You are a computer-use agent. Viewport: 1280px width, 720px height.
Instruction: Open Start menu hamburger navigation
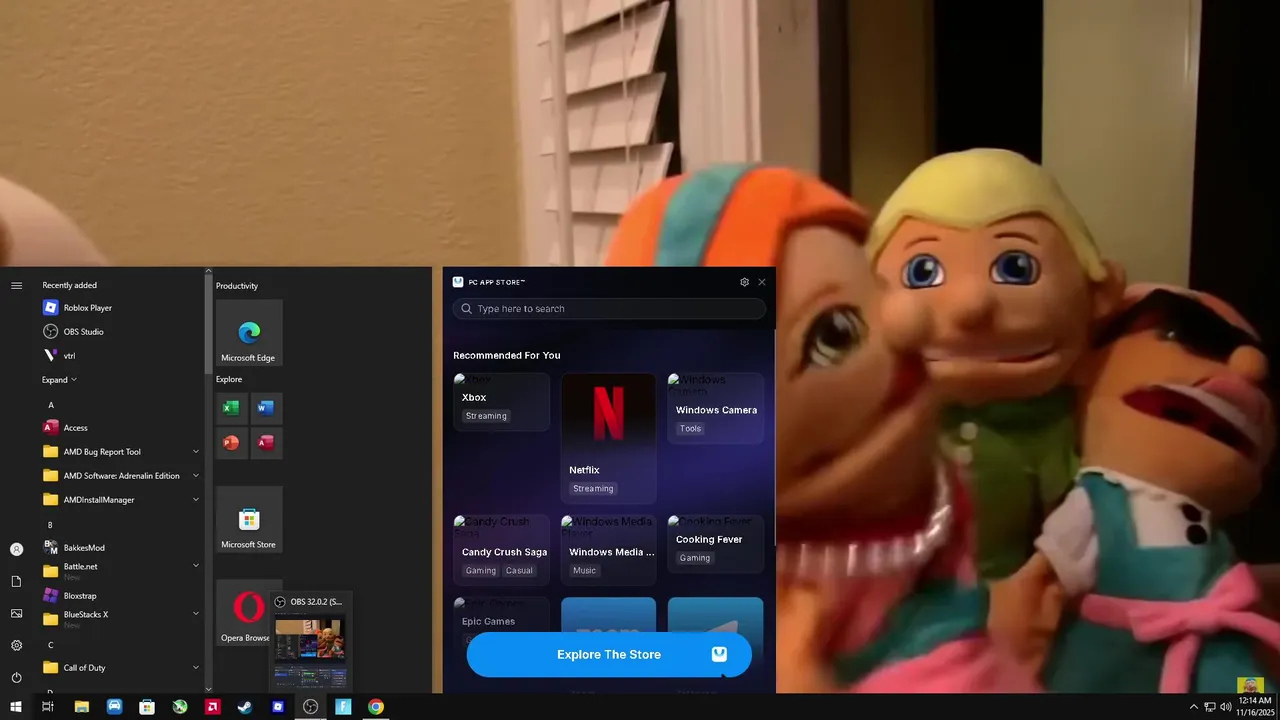tap(16, 286)
